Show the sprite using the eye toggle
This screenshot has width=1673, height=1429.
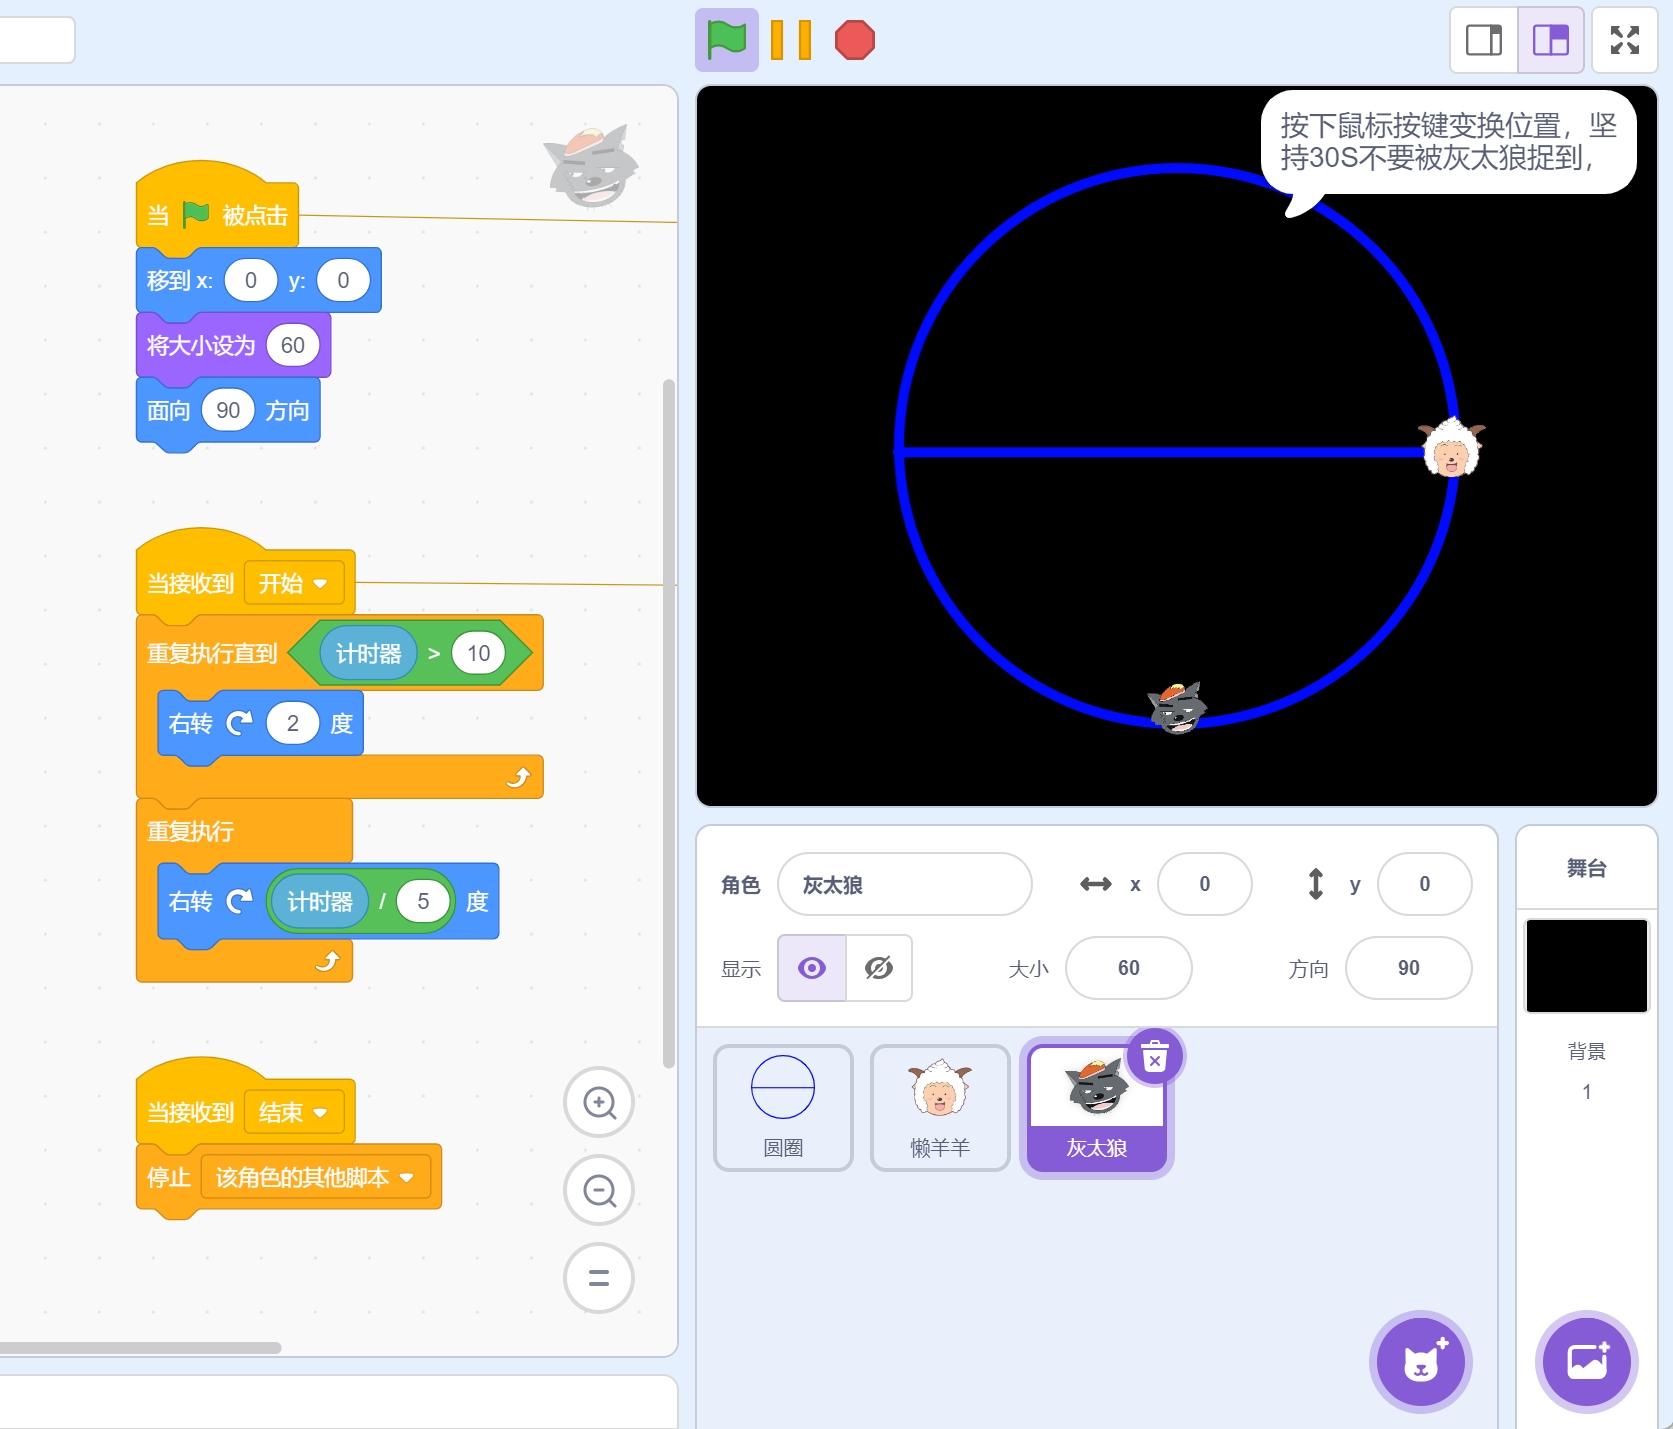tap(812, 968)
